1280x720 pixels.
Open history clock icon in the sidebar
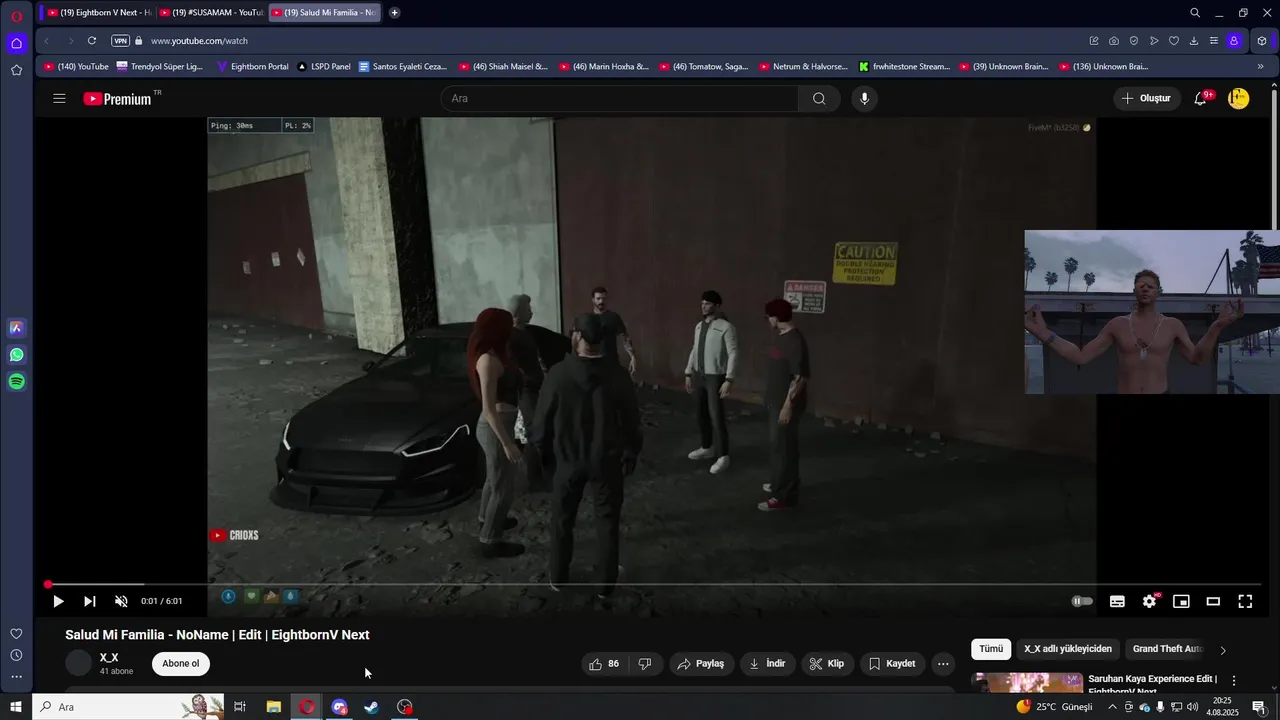coord(16,656)
